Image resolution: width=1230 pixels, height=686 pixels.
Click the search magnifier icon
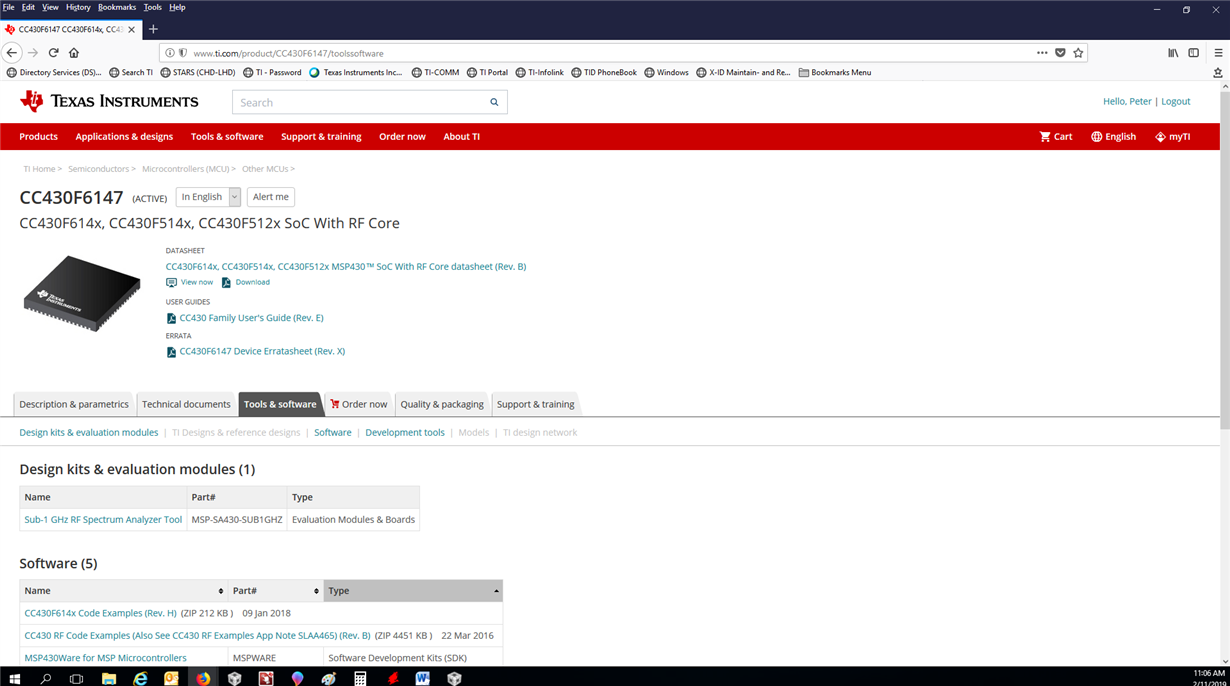coord(494,102)
